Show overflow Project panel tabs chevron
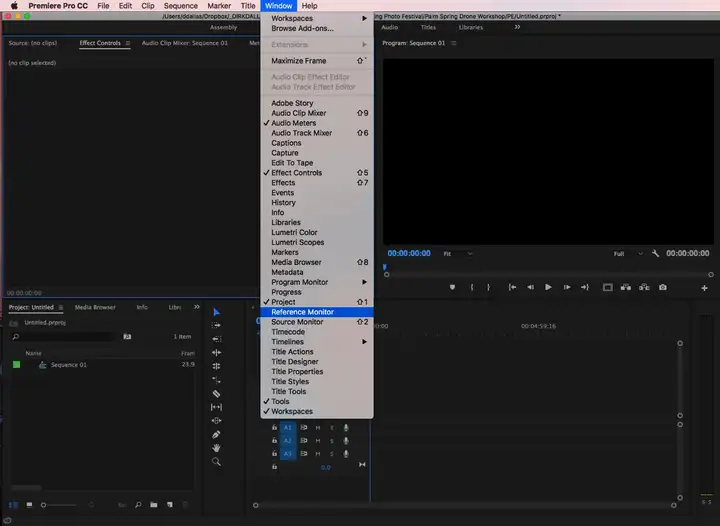Screen dimensions: 720x526 (197, 307)
